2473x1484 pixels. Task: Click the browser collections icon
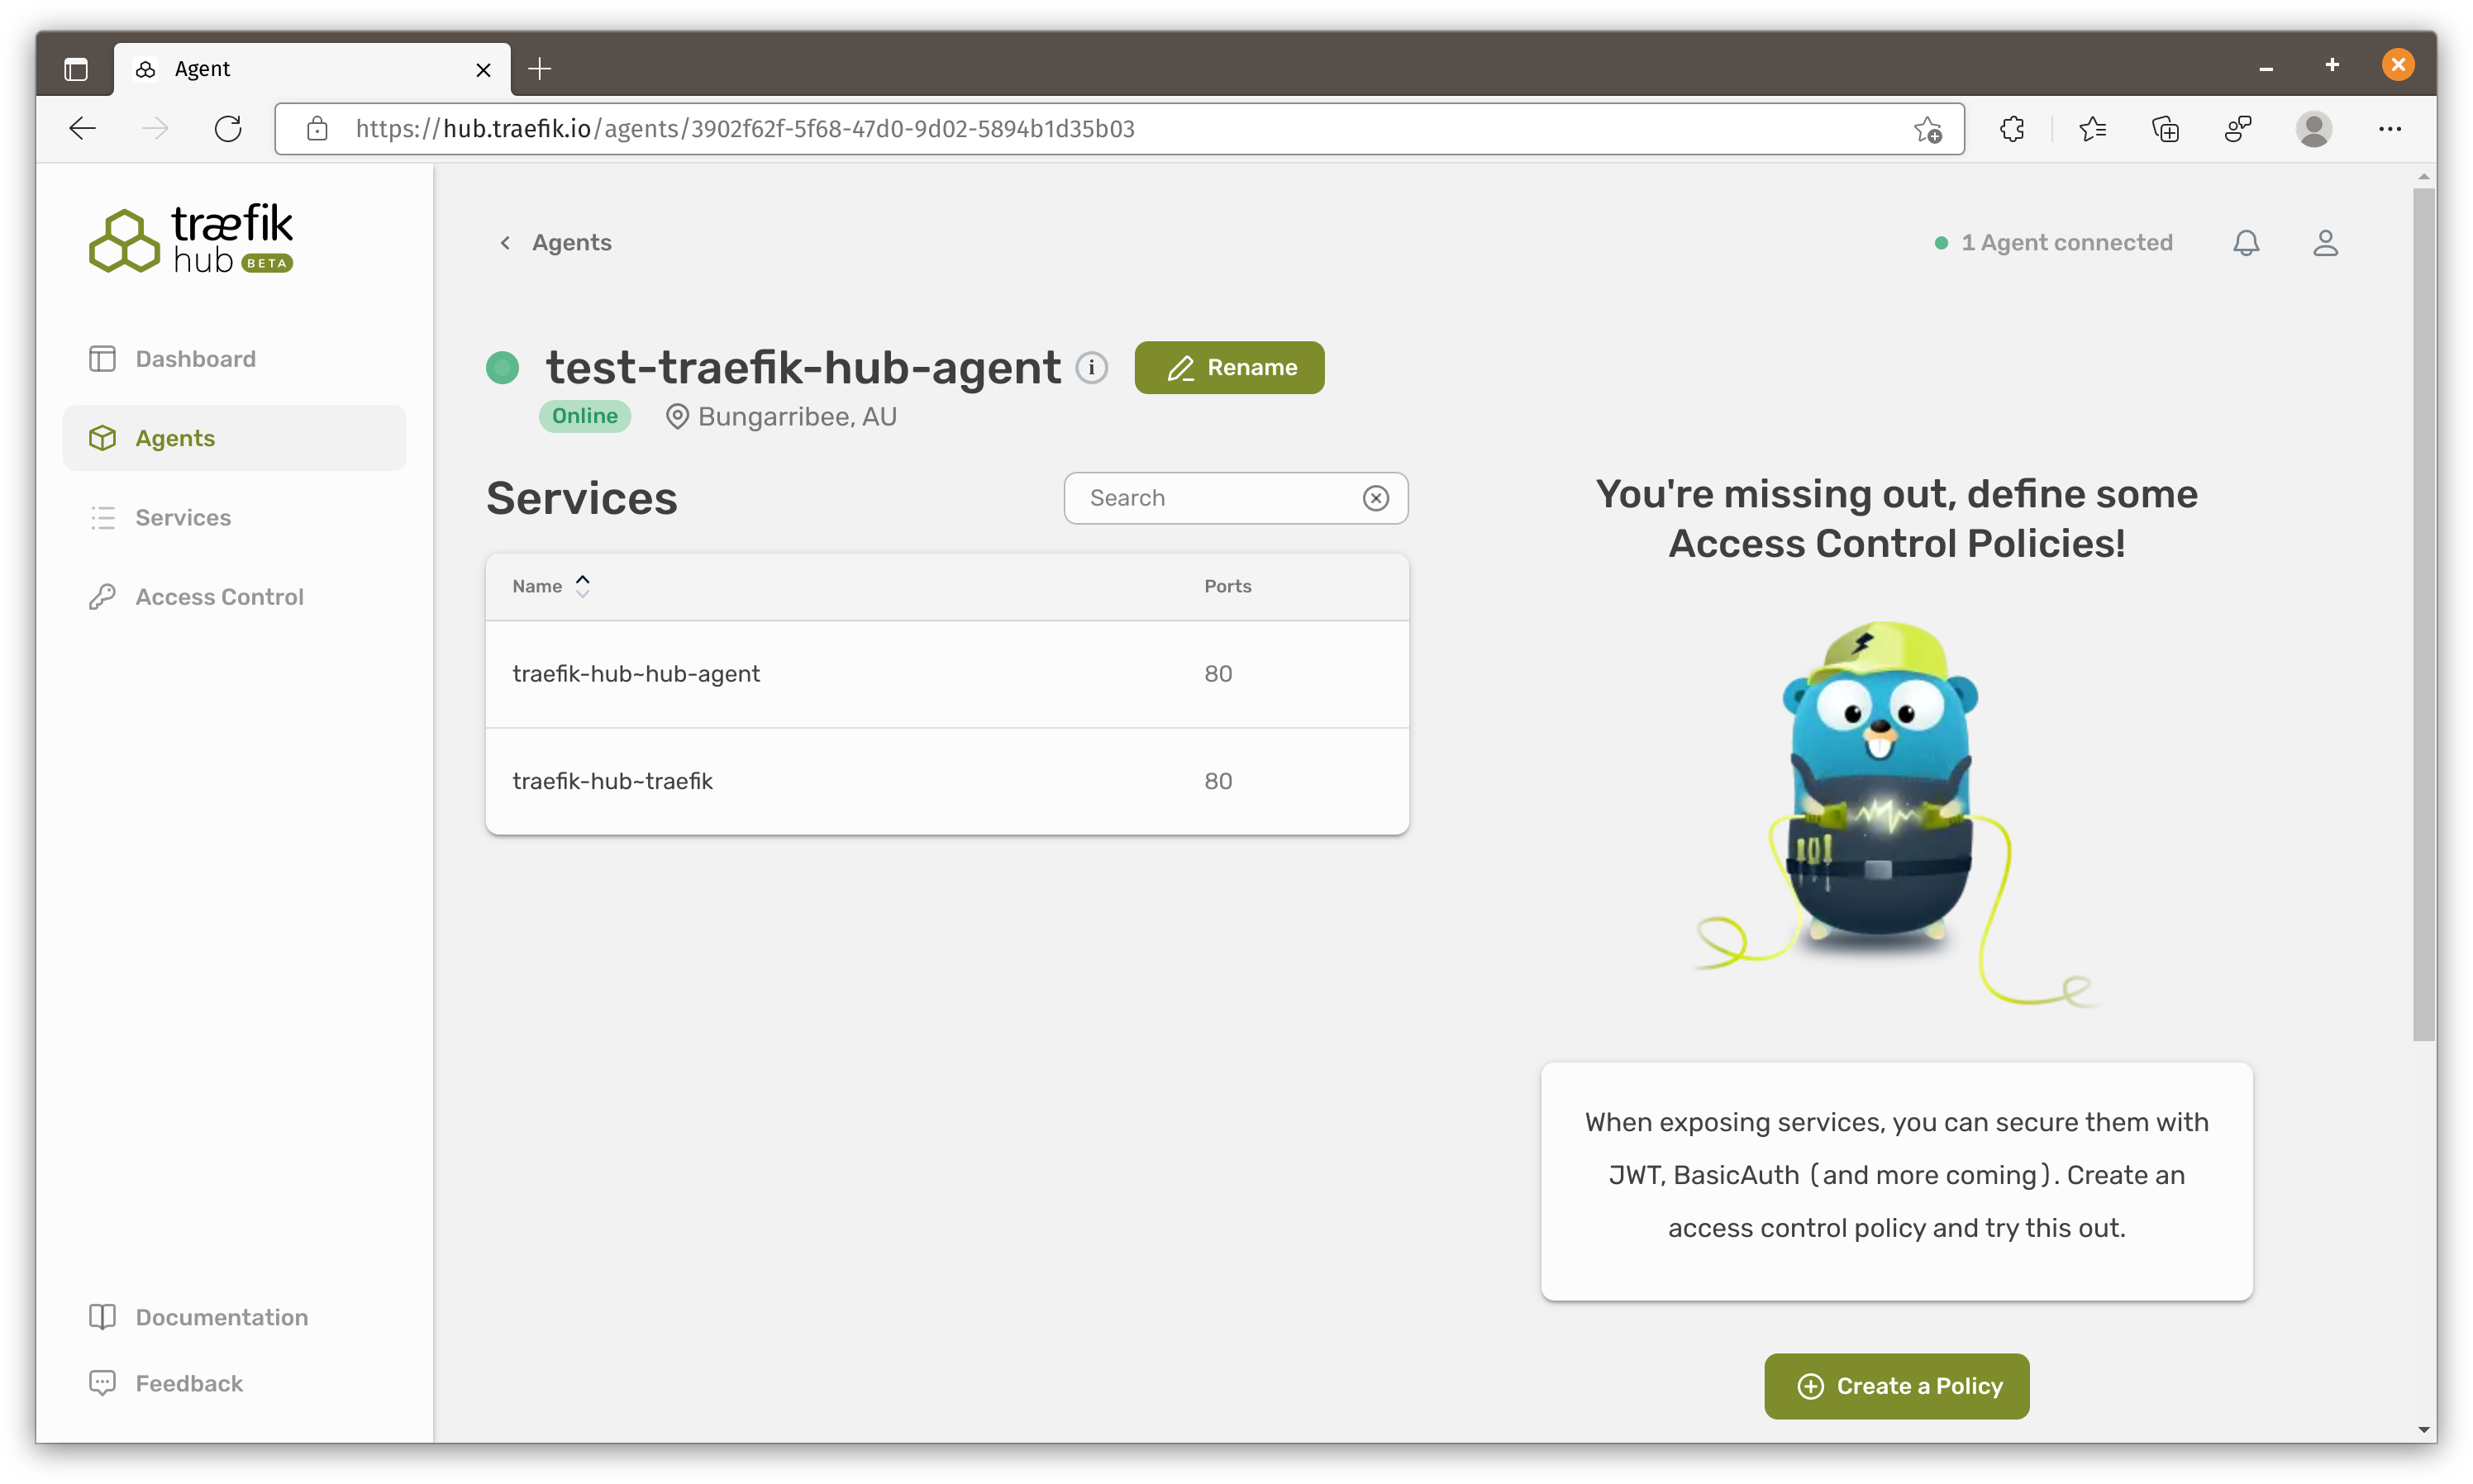[2165, 129]
